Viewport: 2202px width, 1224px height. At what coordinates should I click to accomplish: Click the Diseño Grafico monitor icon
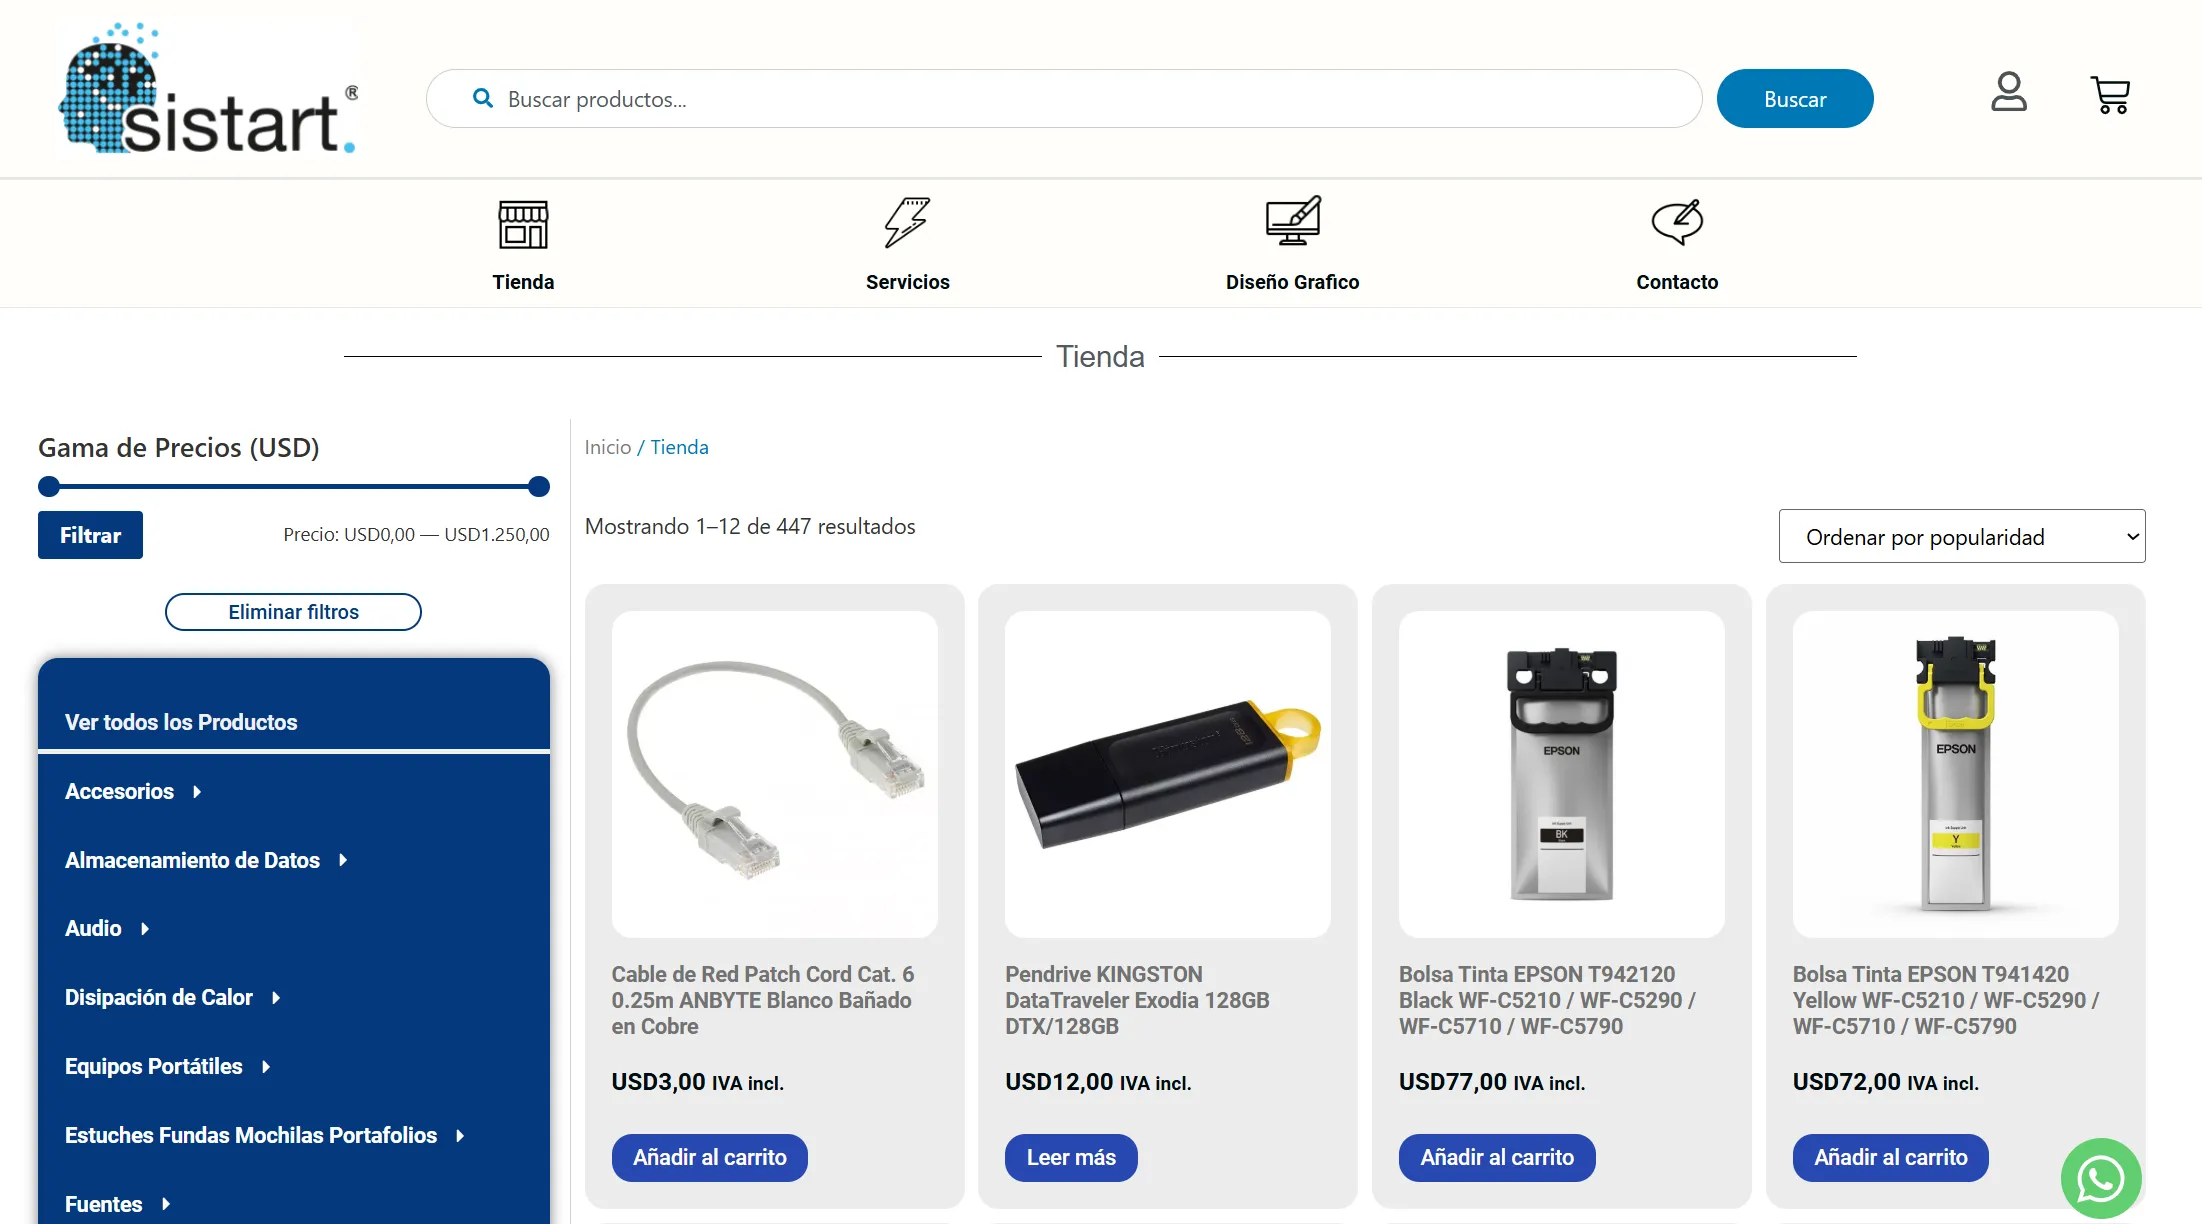click(1292, 221)
